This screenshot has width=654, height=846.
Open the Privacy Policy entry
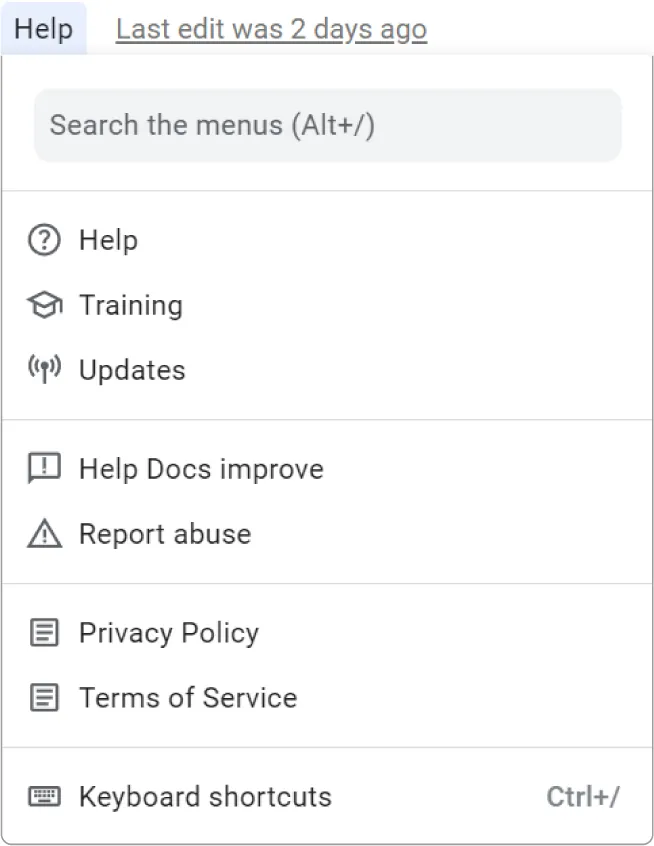[x=168, y=632]
